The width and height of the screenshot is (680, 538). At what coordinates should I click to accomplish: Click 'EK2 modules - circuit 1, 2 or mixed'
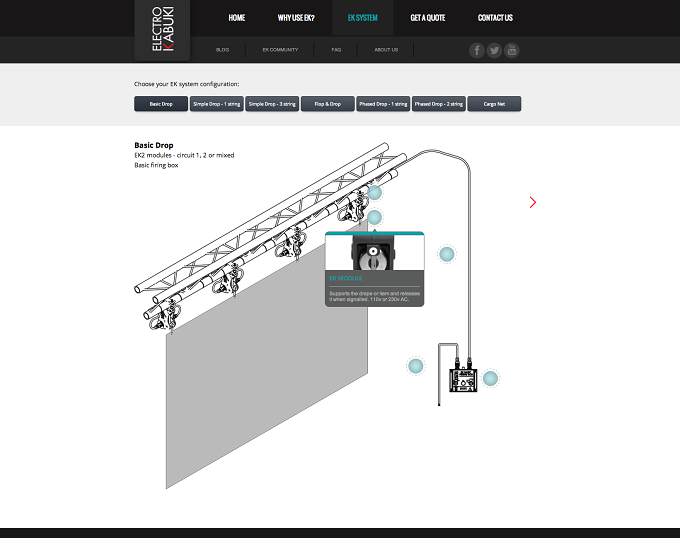click(184, 155)
